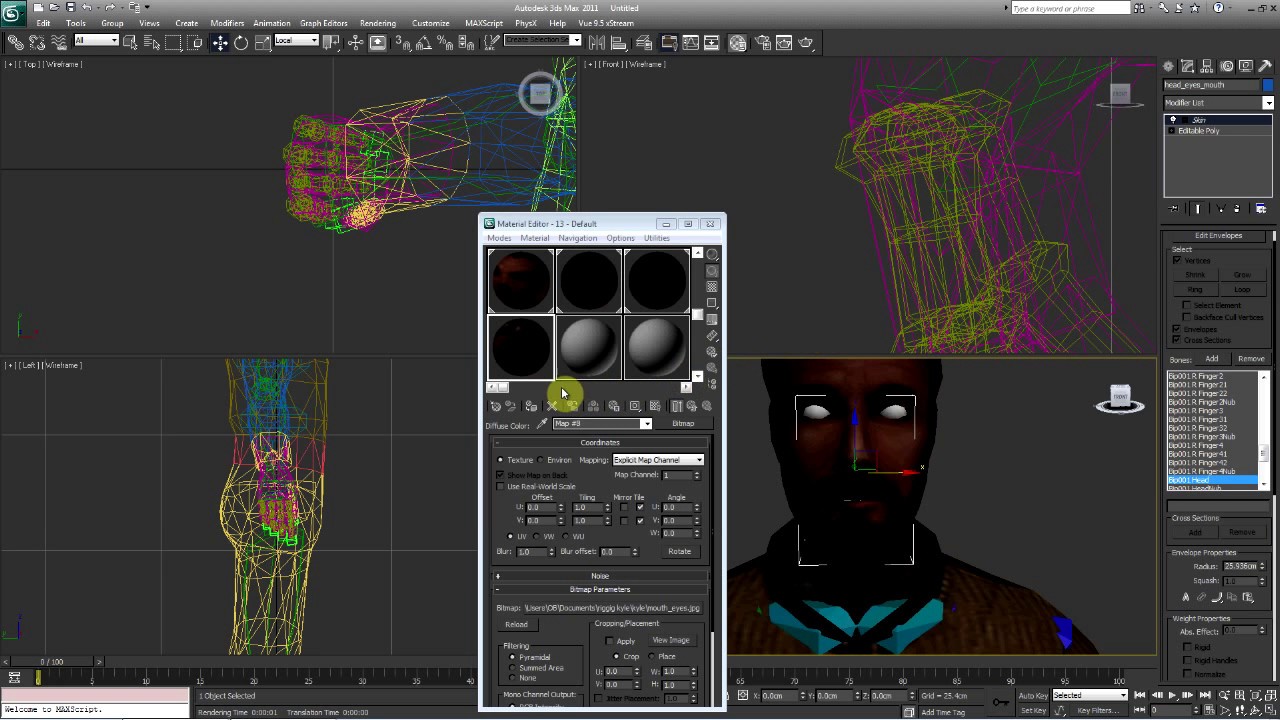Select the Rotate tool in main toolbar
This screenshot has width=1280, height=720.
pyautogui.click(x=241, y=42)
